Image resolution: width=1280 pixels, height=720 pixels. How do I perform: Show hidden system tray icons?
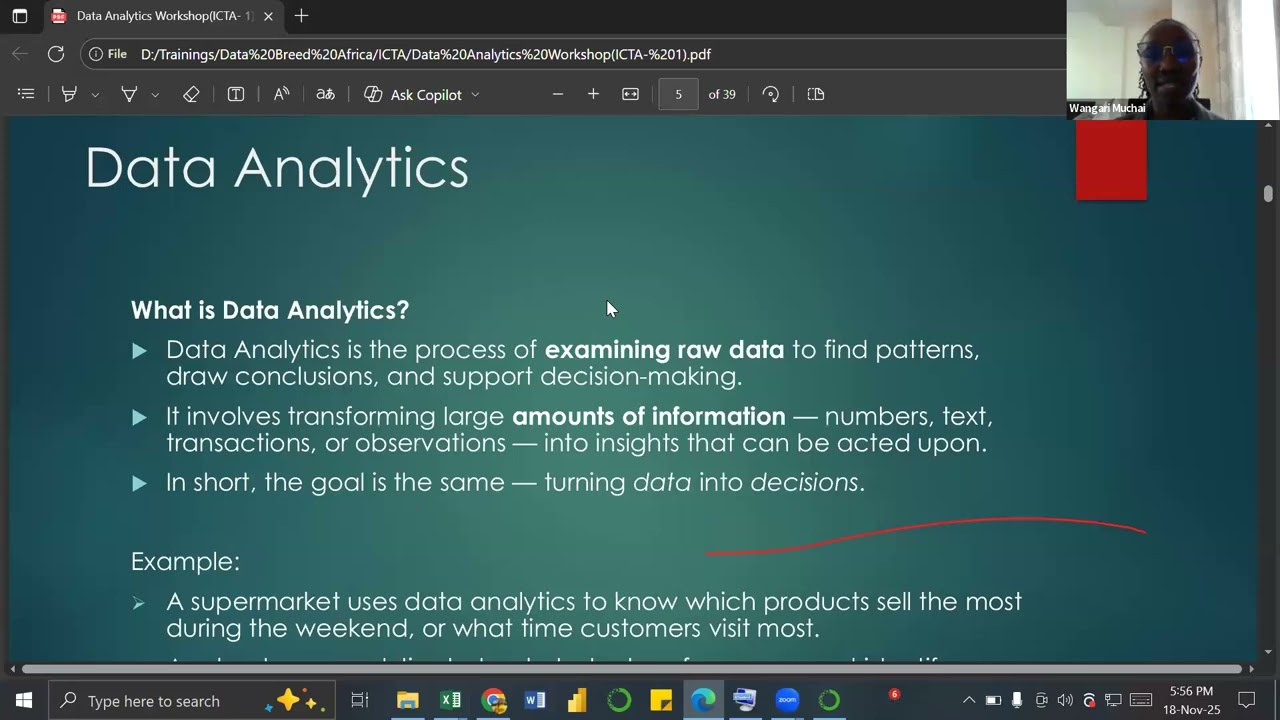(x=968, y=700)
